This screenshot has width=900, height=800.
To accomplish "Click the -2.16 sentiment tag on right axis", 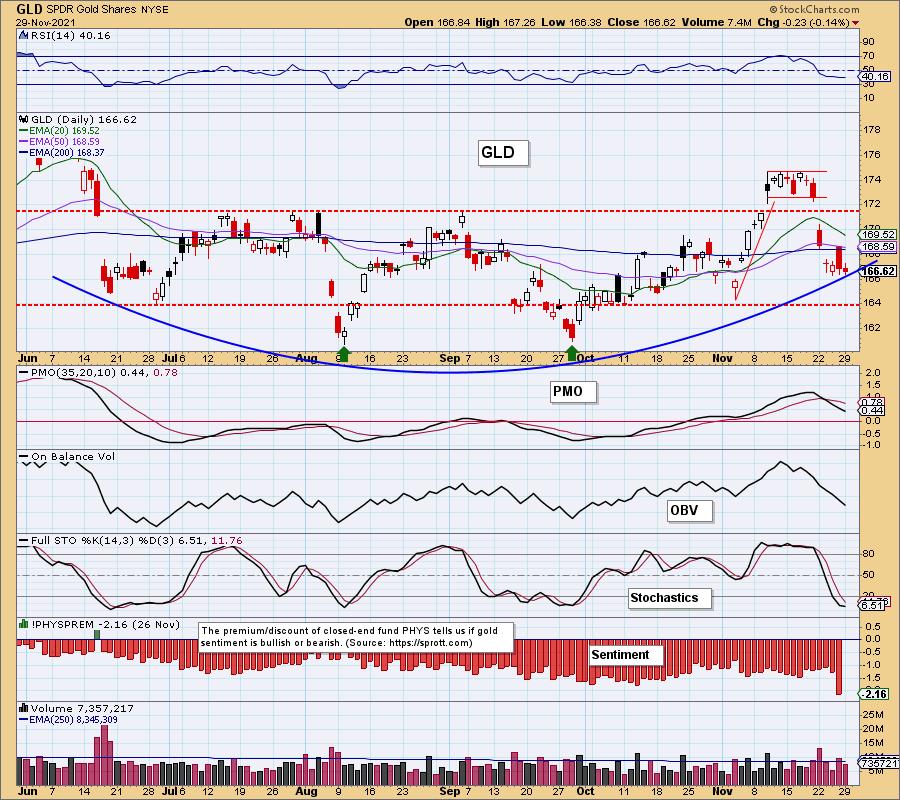I will pos(874,694).
